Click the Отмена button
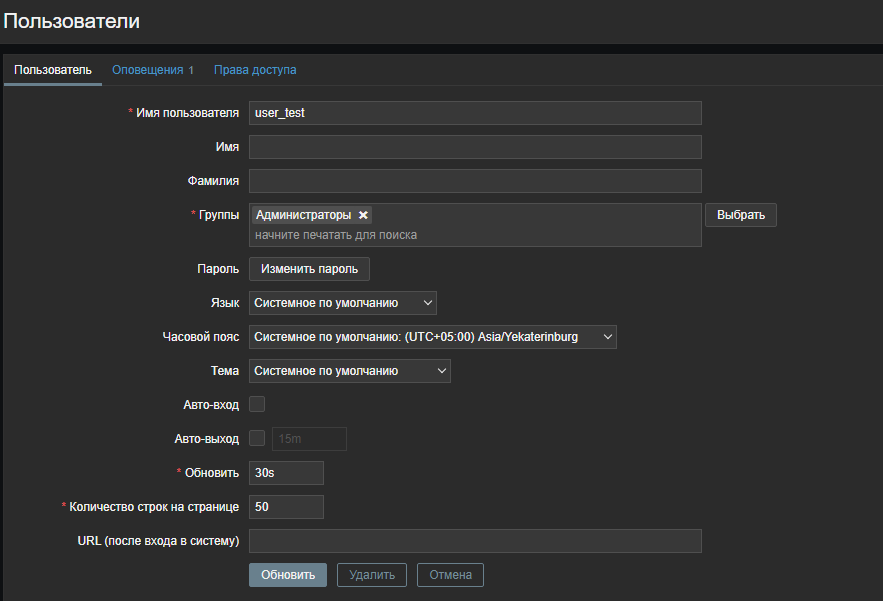This screenshot has width=883, height=601. coord(450,575)
